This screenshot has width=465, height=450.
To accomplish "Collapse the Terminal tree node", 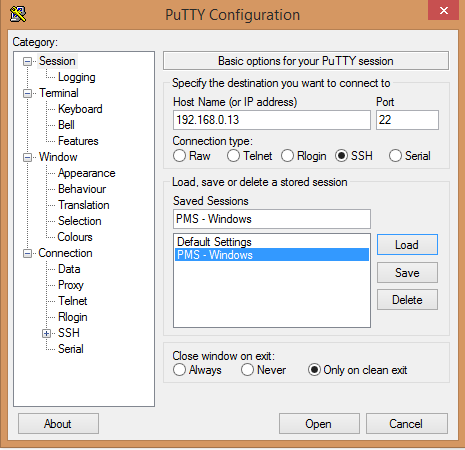I will 27,93.
